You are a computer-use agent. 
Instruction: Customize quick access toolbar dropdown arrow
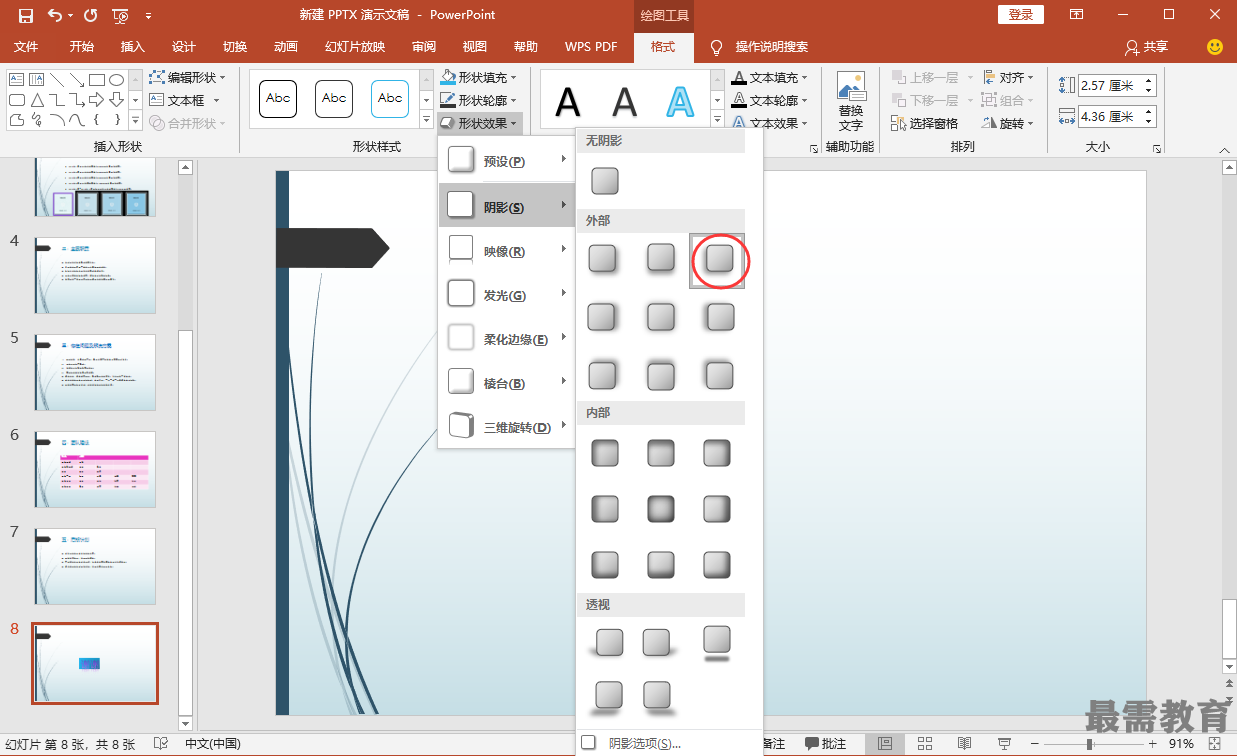(x=149, y=15)
